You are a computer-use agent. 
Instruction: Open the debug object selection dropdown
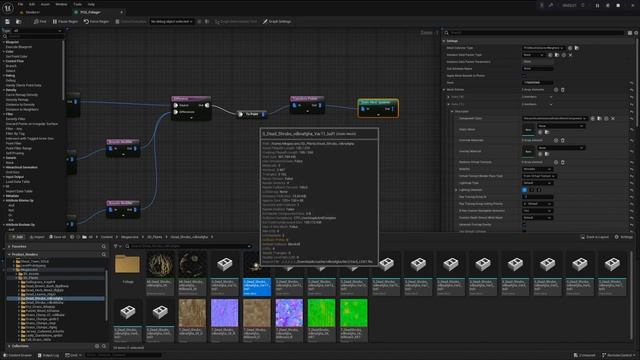(171, 22)
